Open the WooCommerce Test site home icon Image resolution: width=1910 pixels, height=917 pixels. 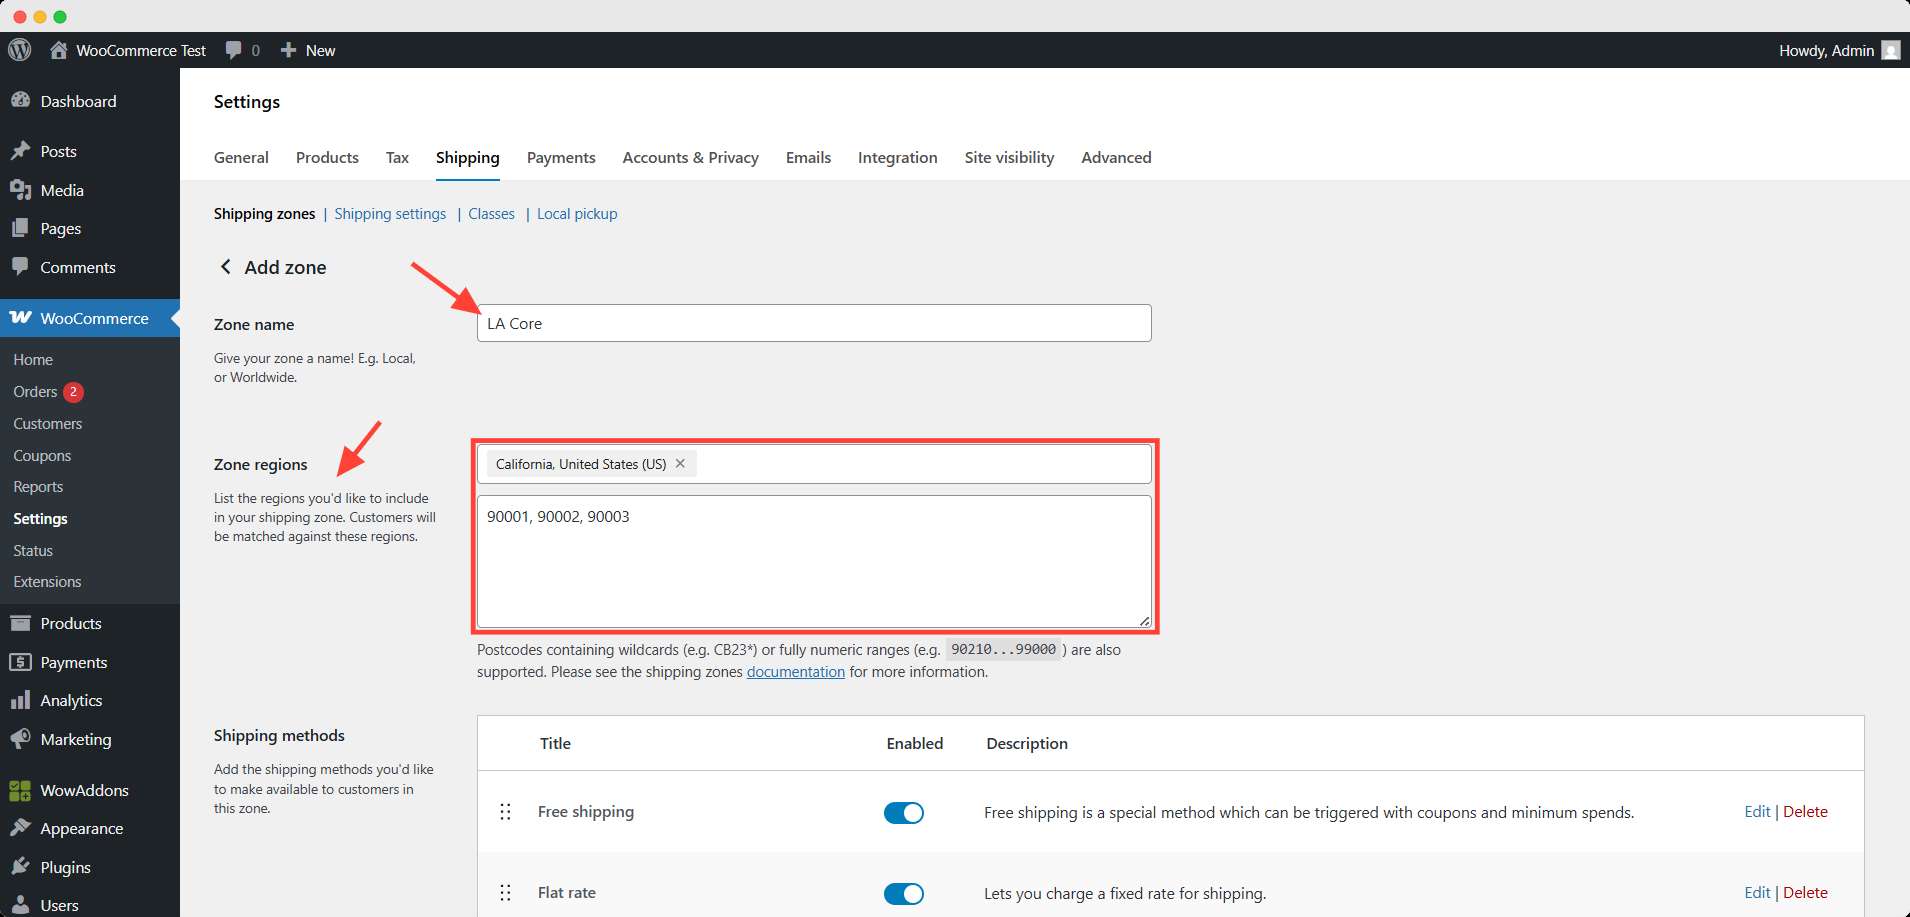coord(59,50)
